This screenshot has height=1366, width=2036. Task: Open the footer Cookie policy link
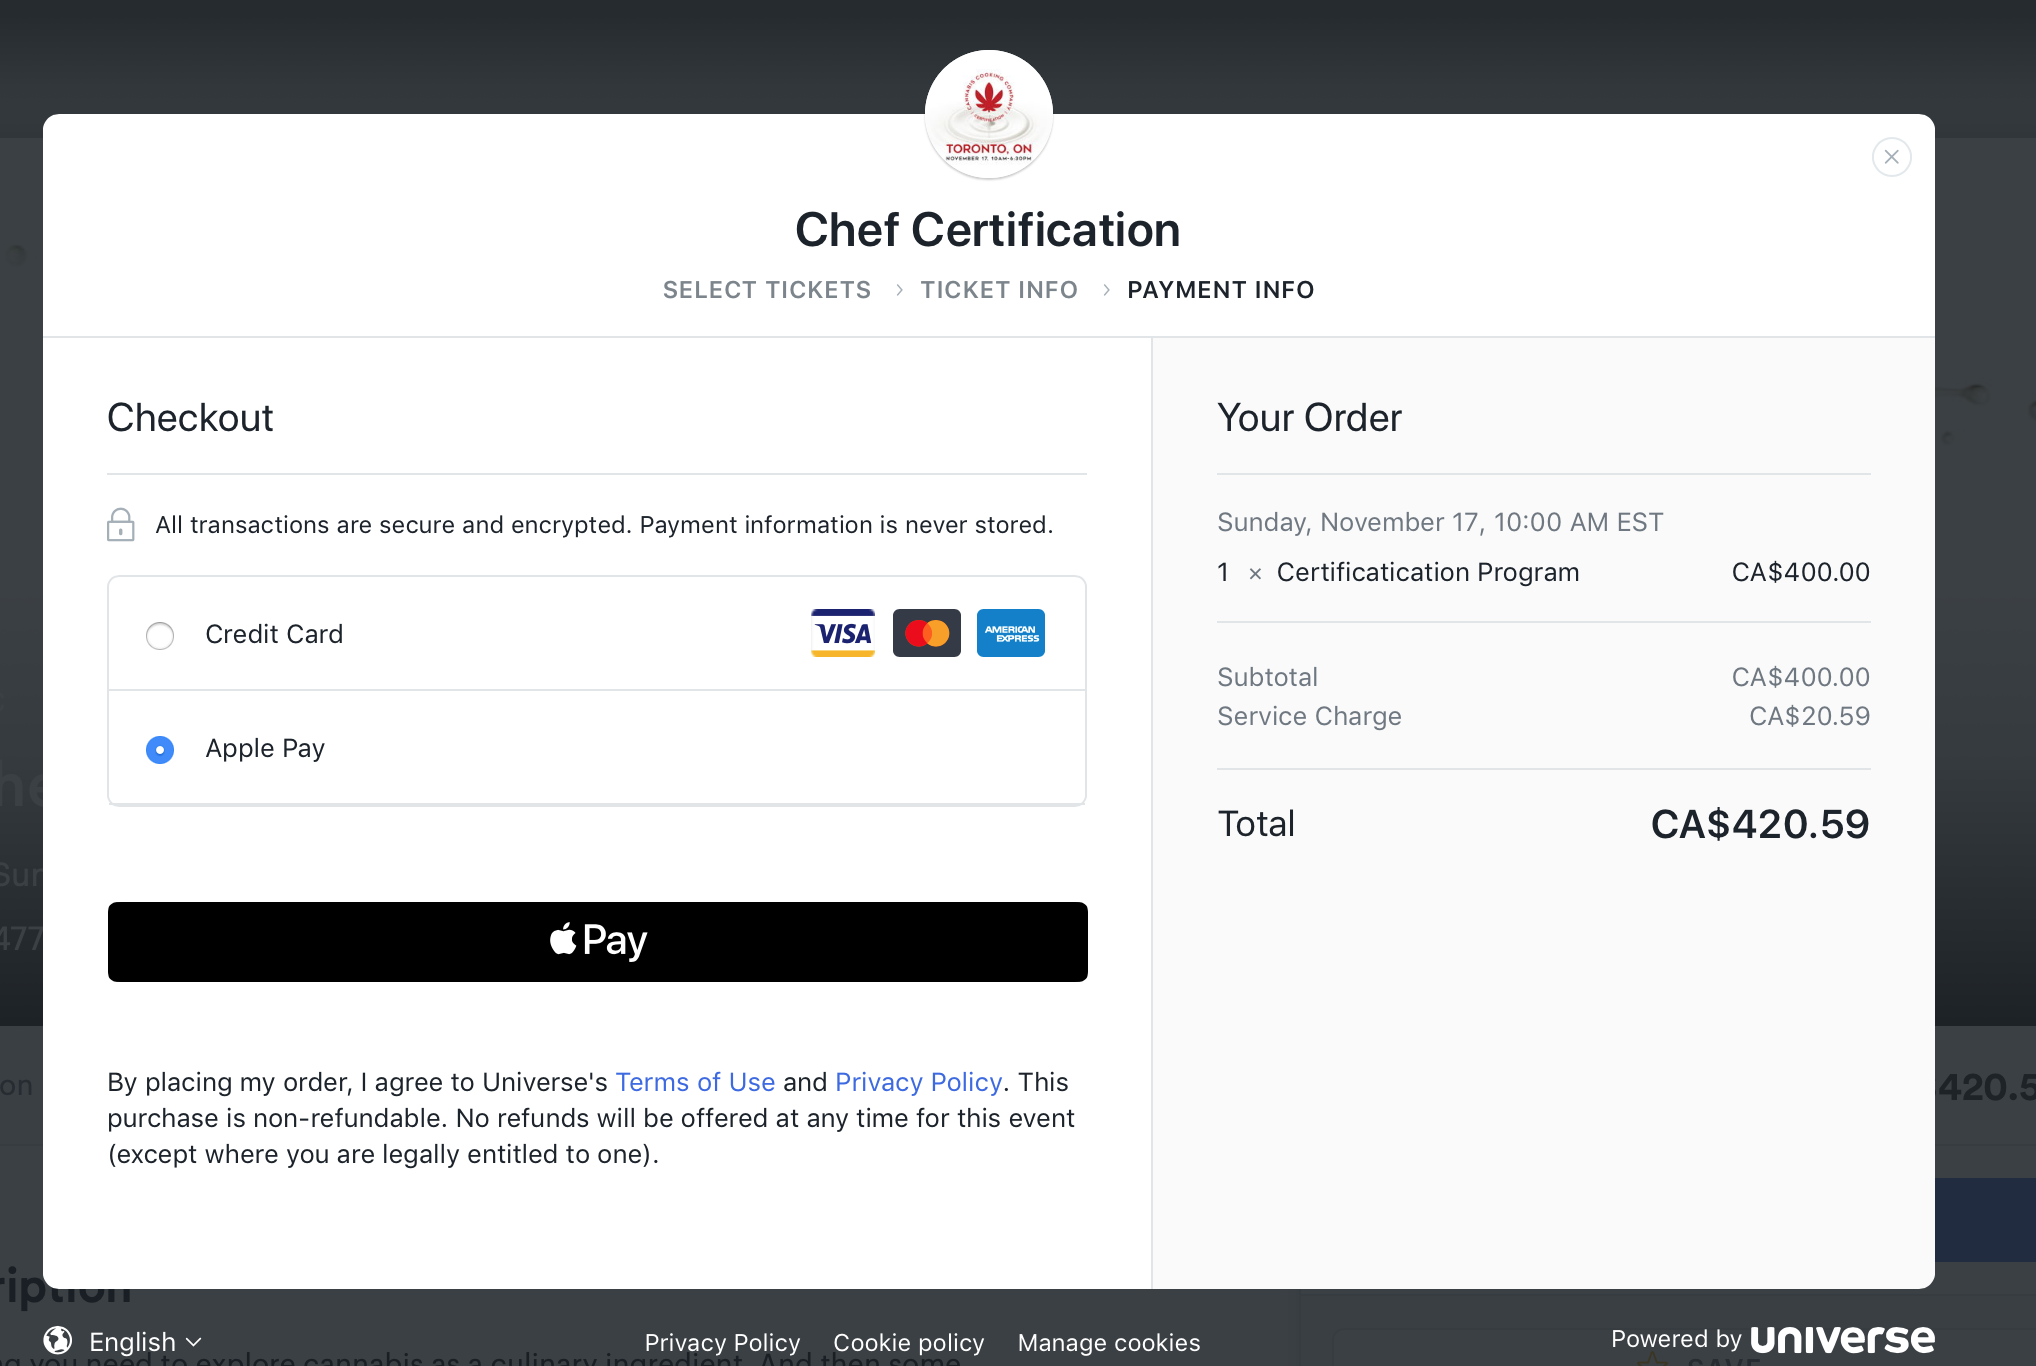point(909,1342)
